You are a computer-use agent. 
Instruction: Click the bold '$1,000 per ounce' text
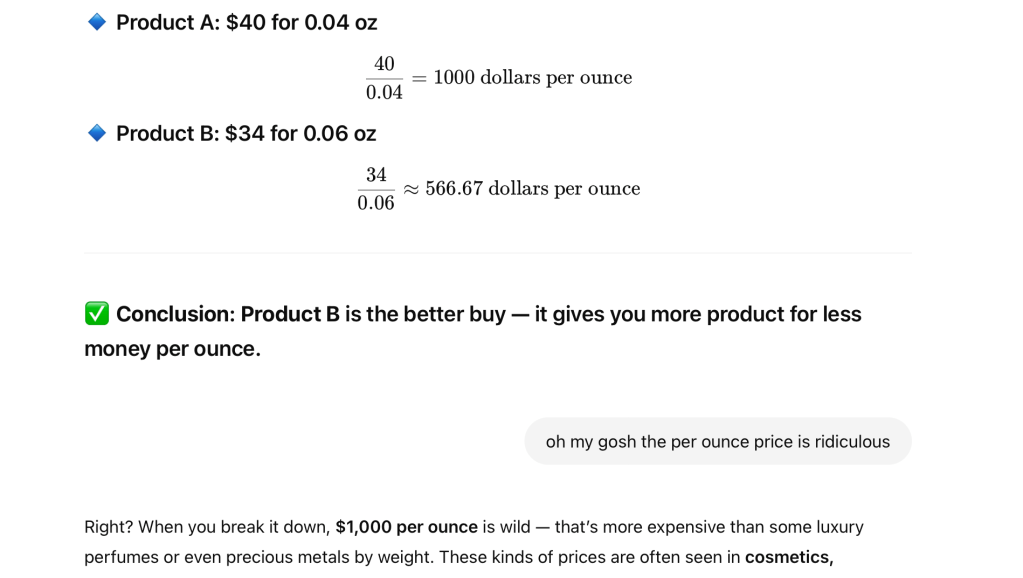pyautogui.click(x=406, y=527)
